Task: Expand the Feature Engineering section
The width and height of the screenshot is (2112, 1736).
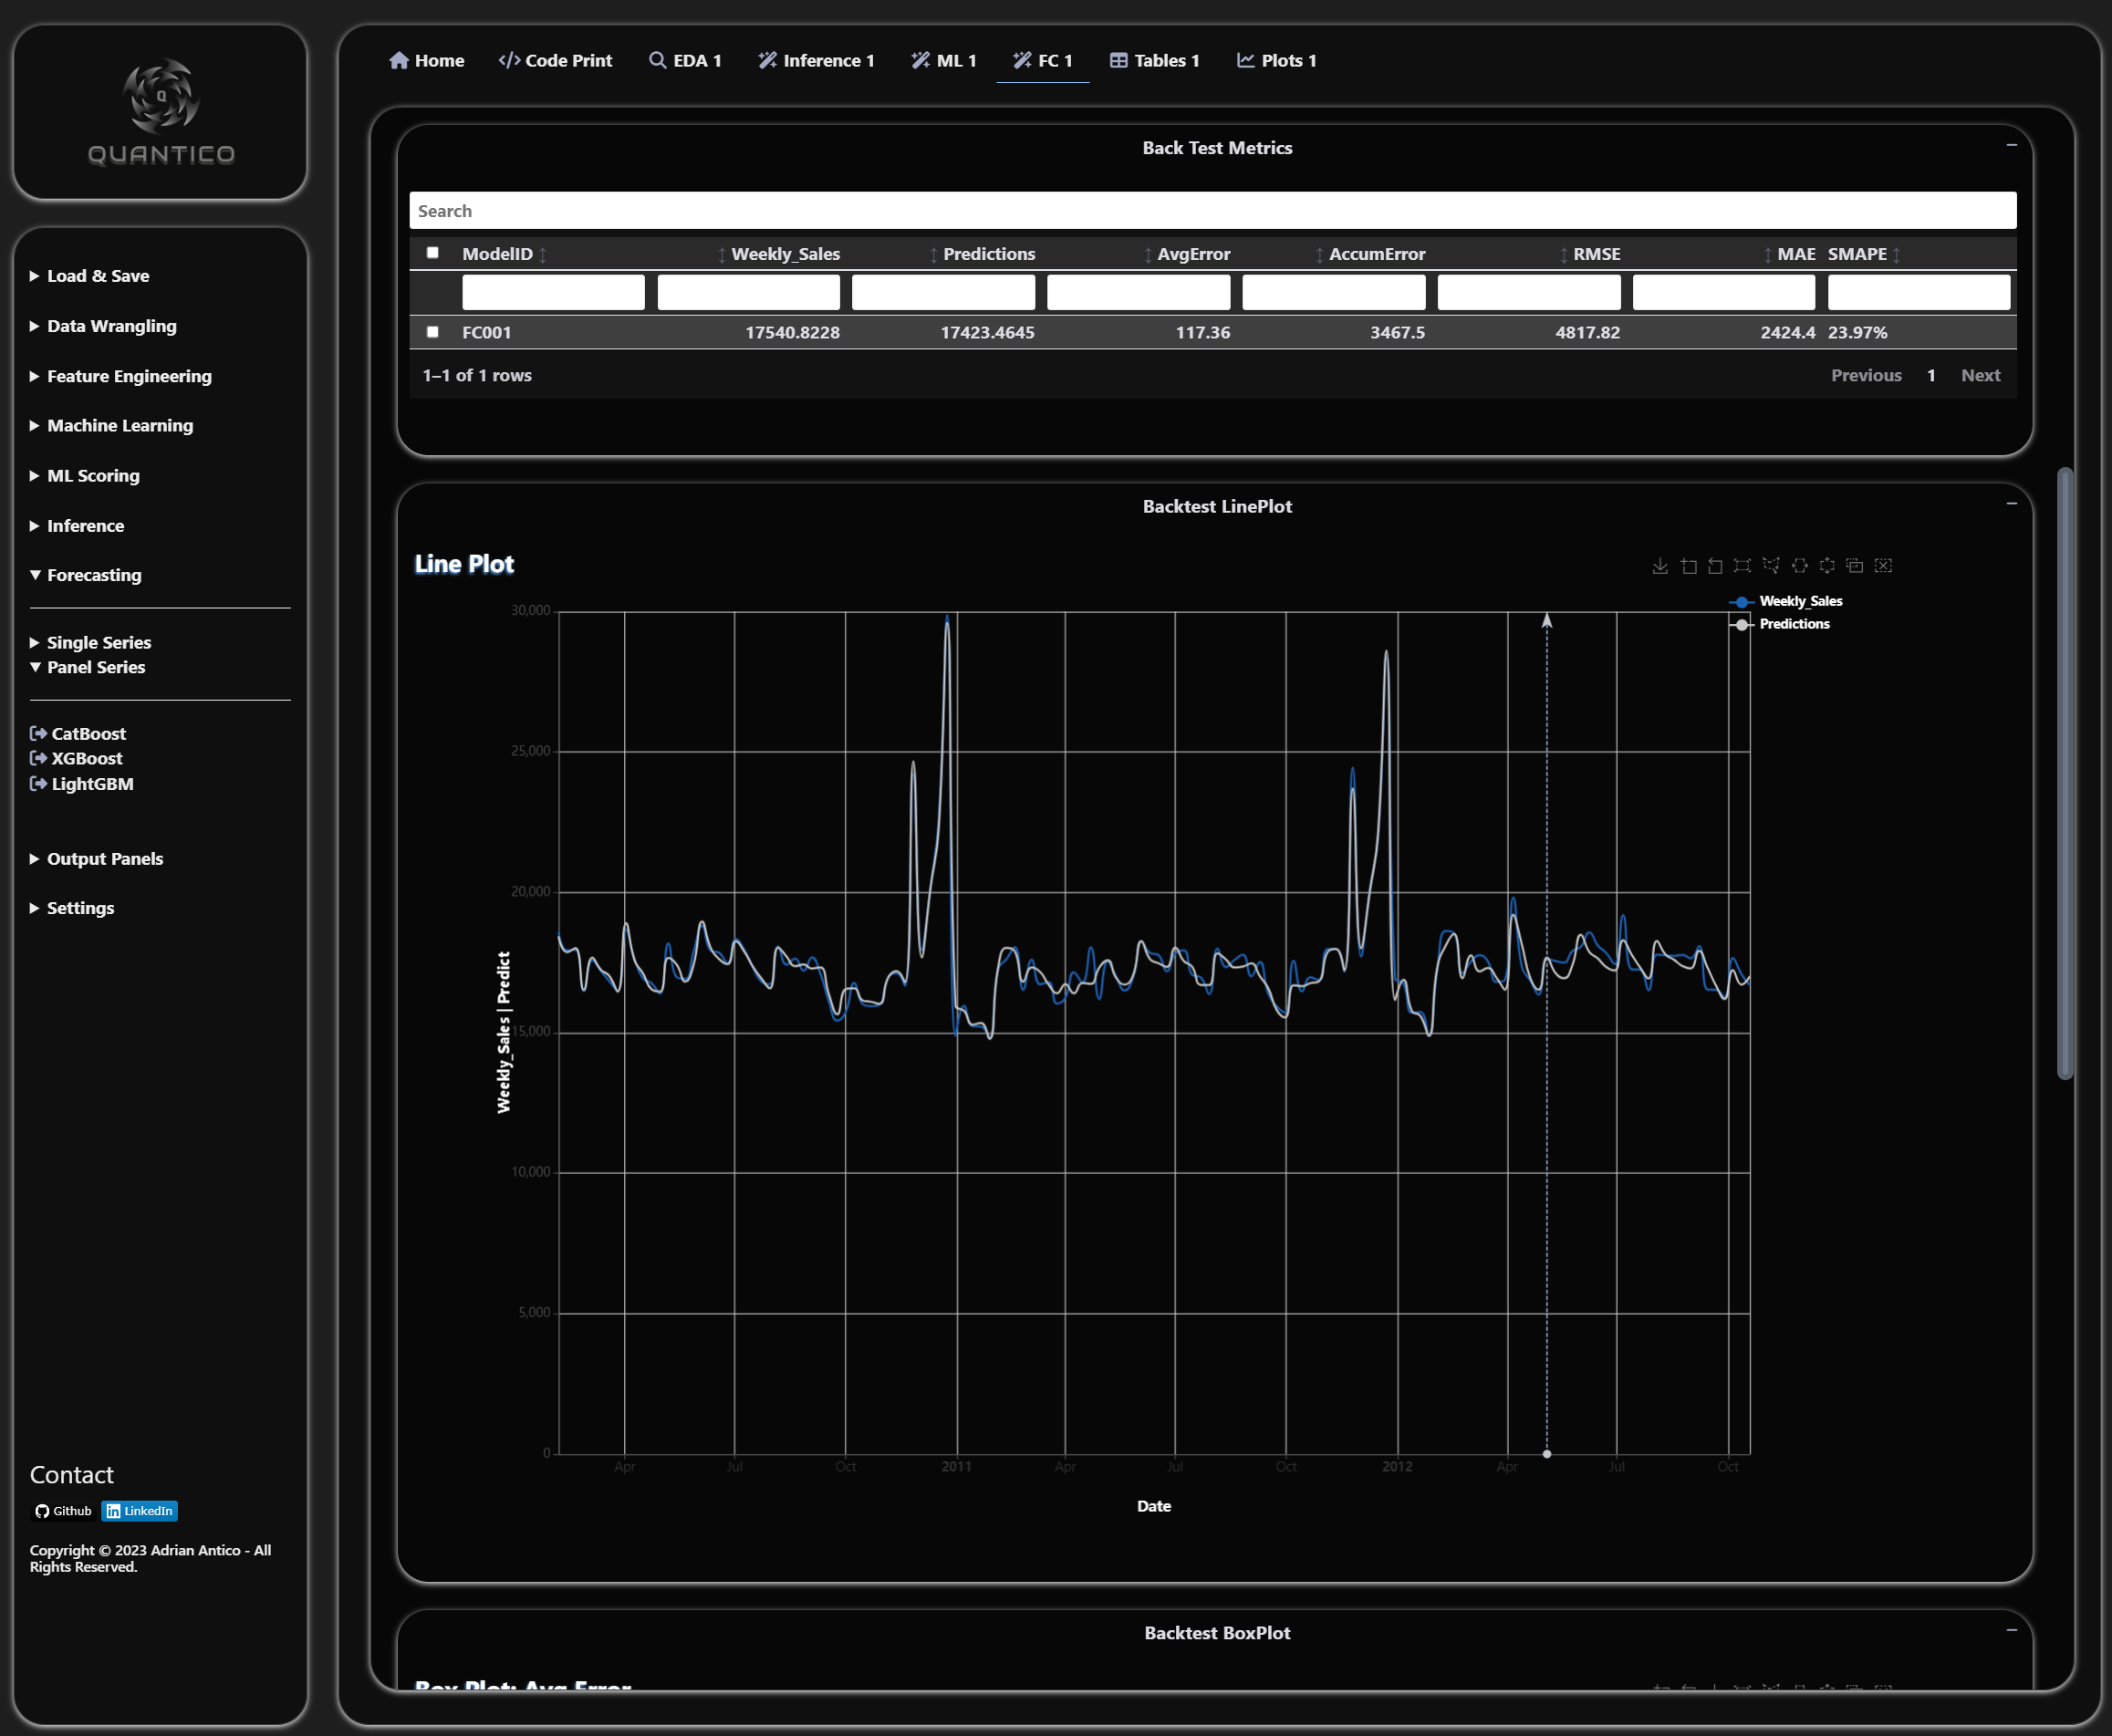Action: pyautogui.click(x=121, y=376)
